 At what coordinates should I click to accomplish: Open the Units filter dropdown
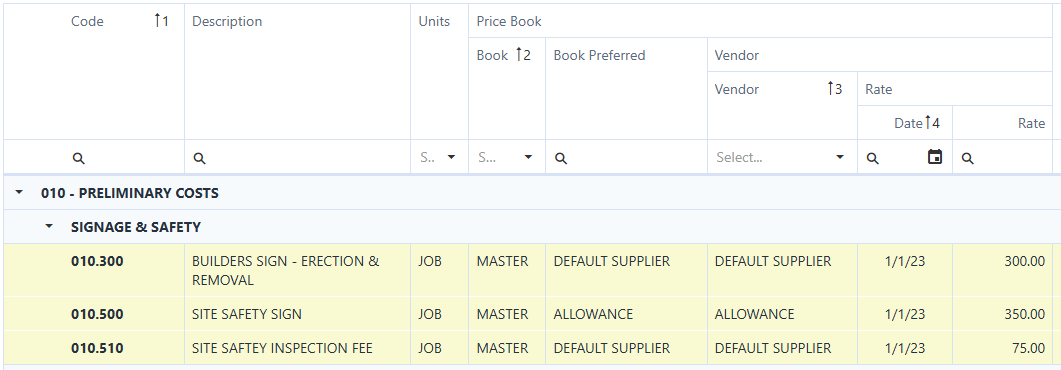tap(451, 158)
